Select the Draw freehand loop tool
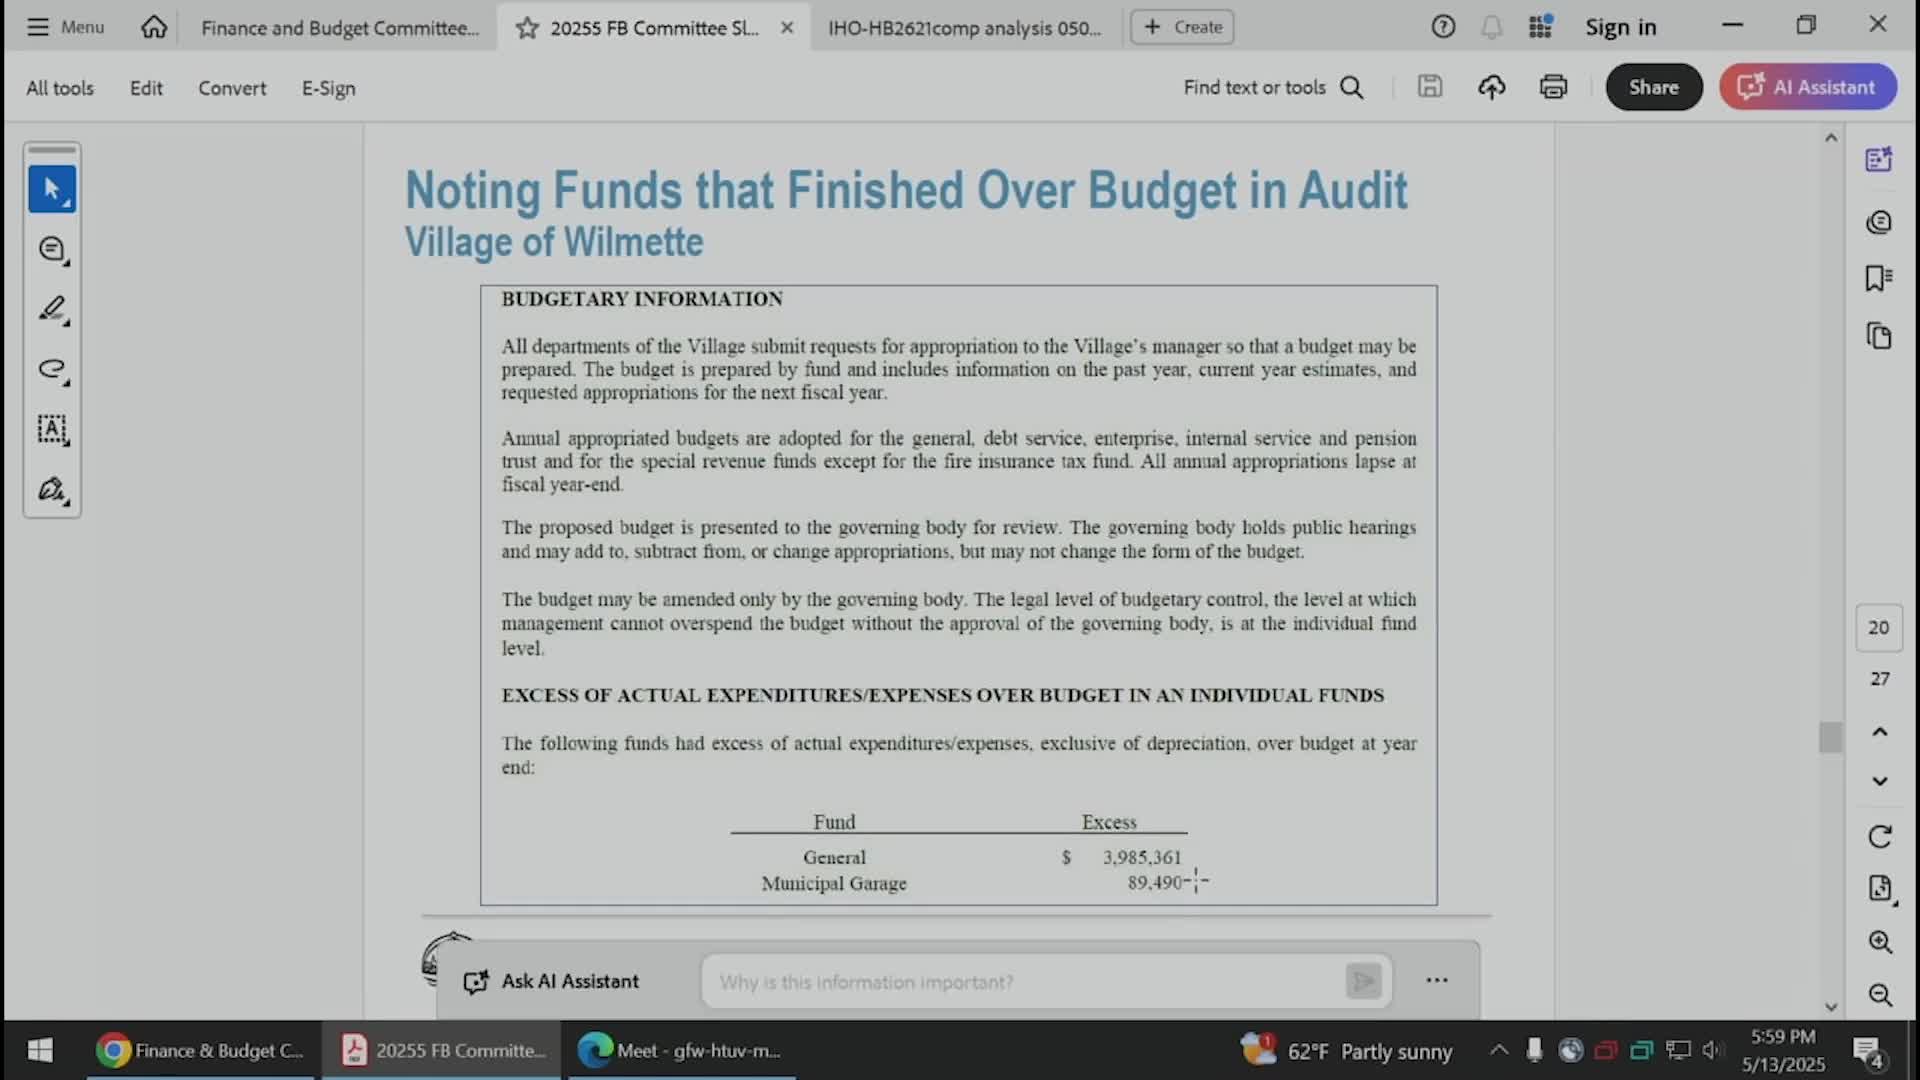The height and width of the screenshot is (1080, 1920). pos(52,369)
